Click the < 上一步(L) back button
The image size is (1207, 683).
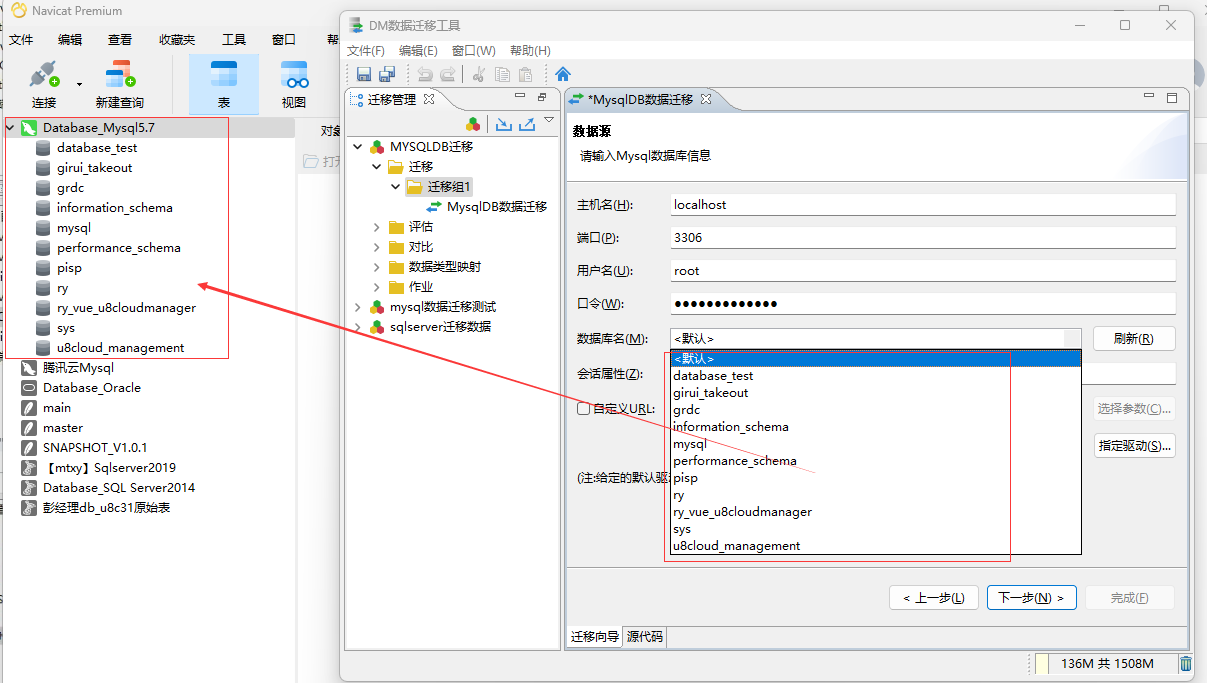click(933, 598)
